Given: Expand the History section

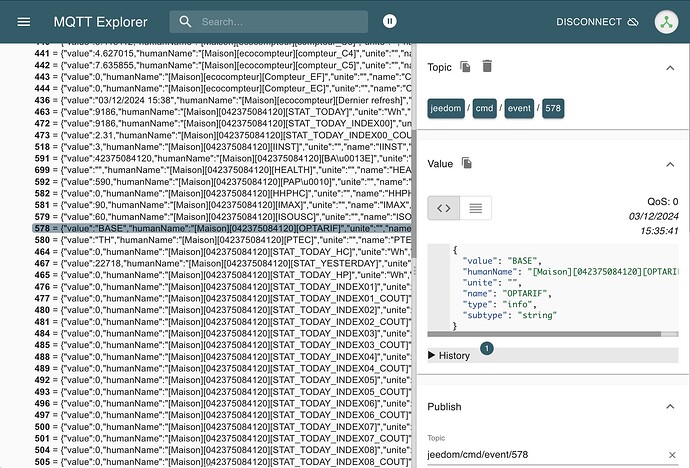Looking at the screenshot, I should 448,355.
